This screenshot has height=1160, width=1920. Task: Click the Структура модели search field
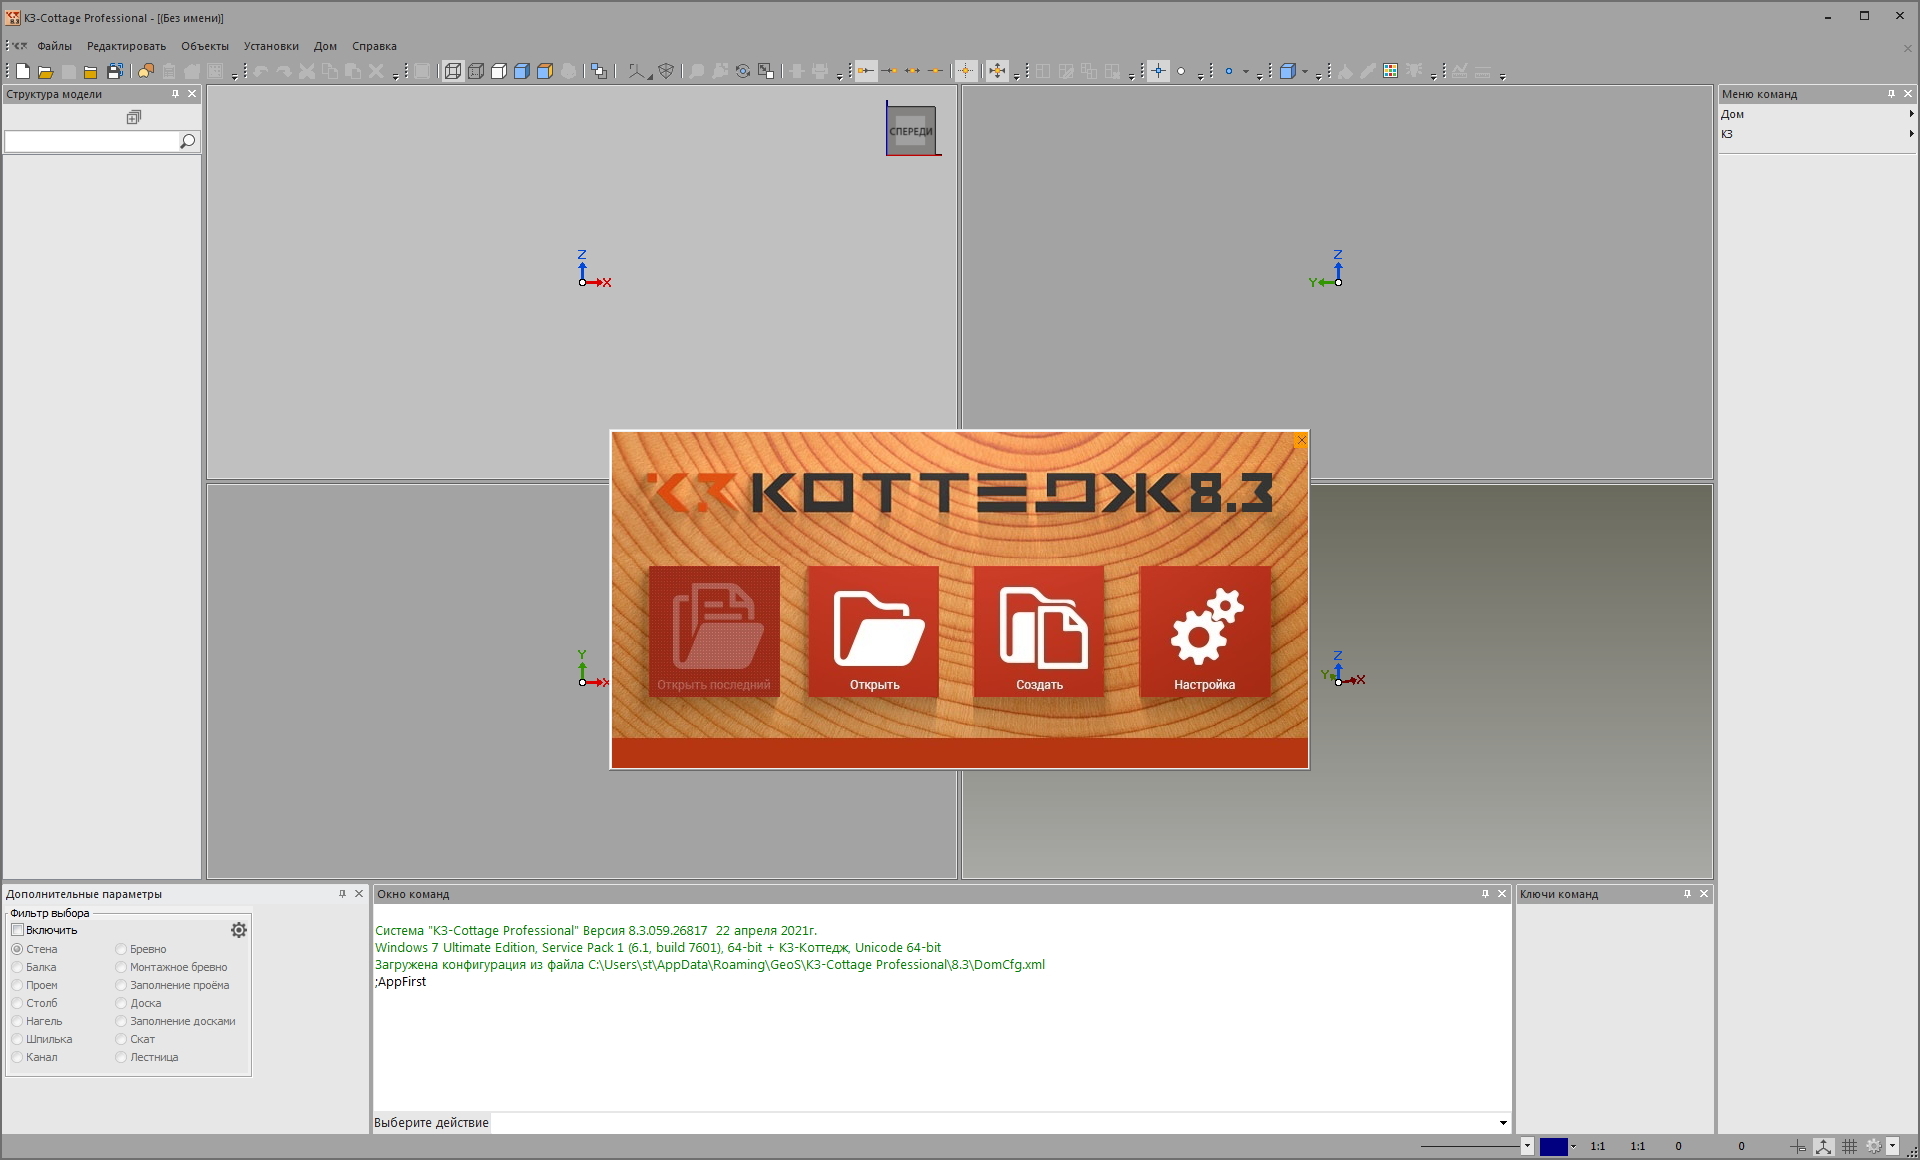point(91,142)
